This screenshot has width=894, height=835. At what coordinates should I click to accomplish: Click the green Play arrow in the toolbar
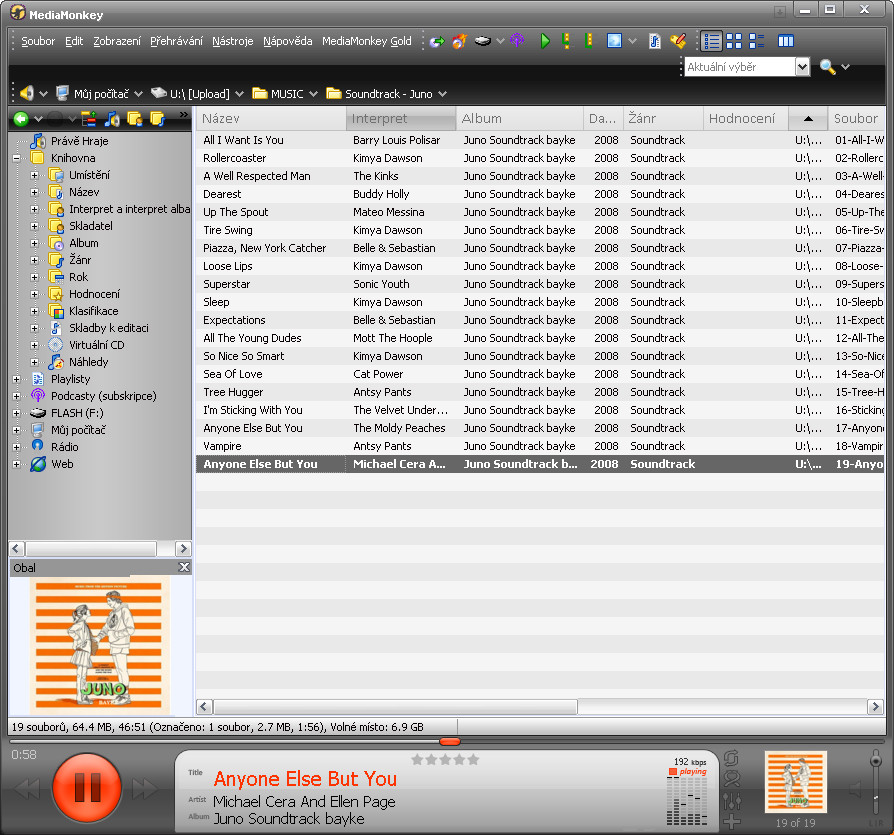tap(545, 41)
